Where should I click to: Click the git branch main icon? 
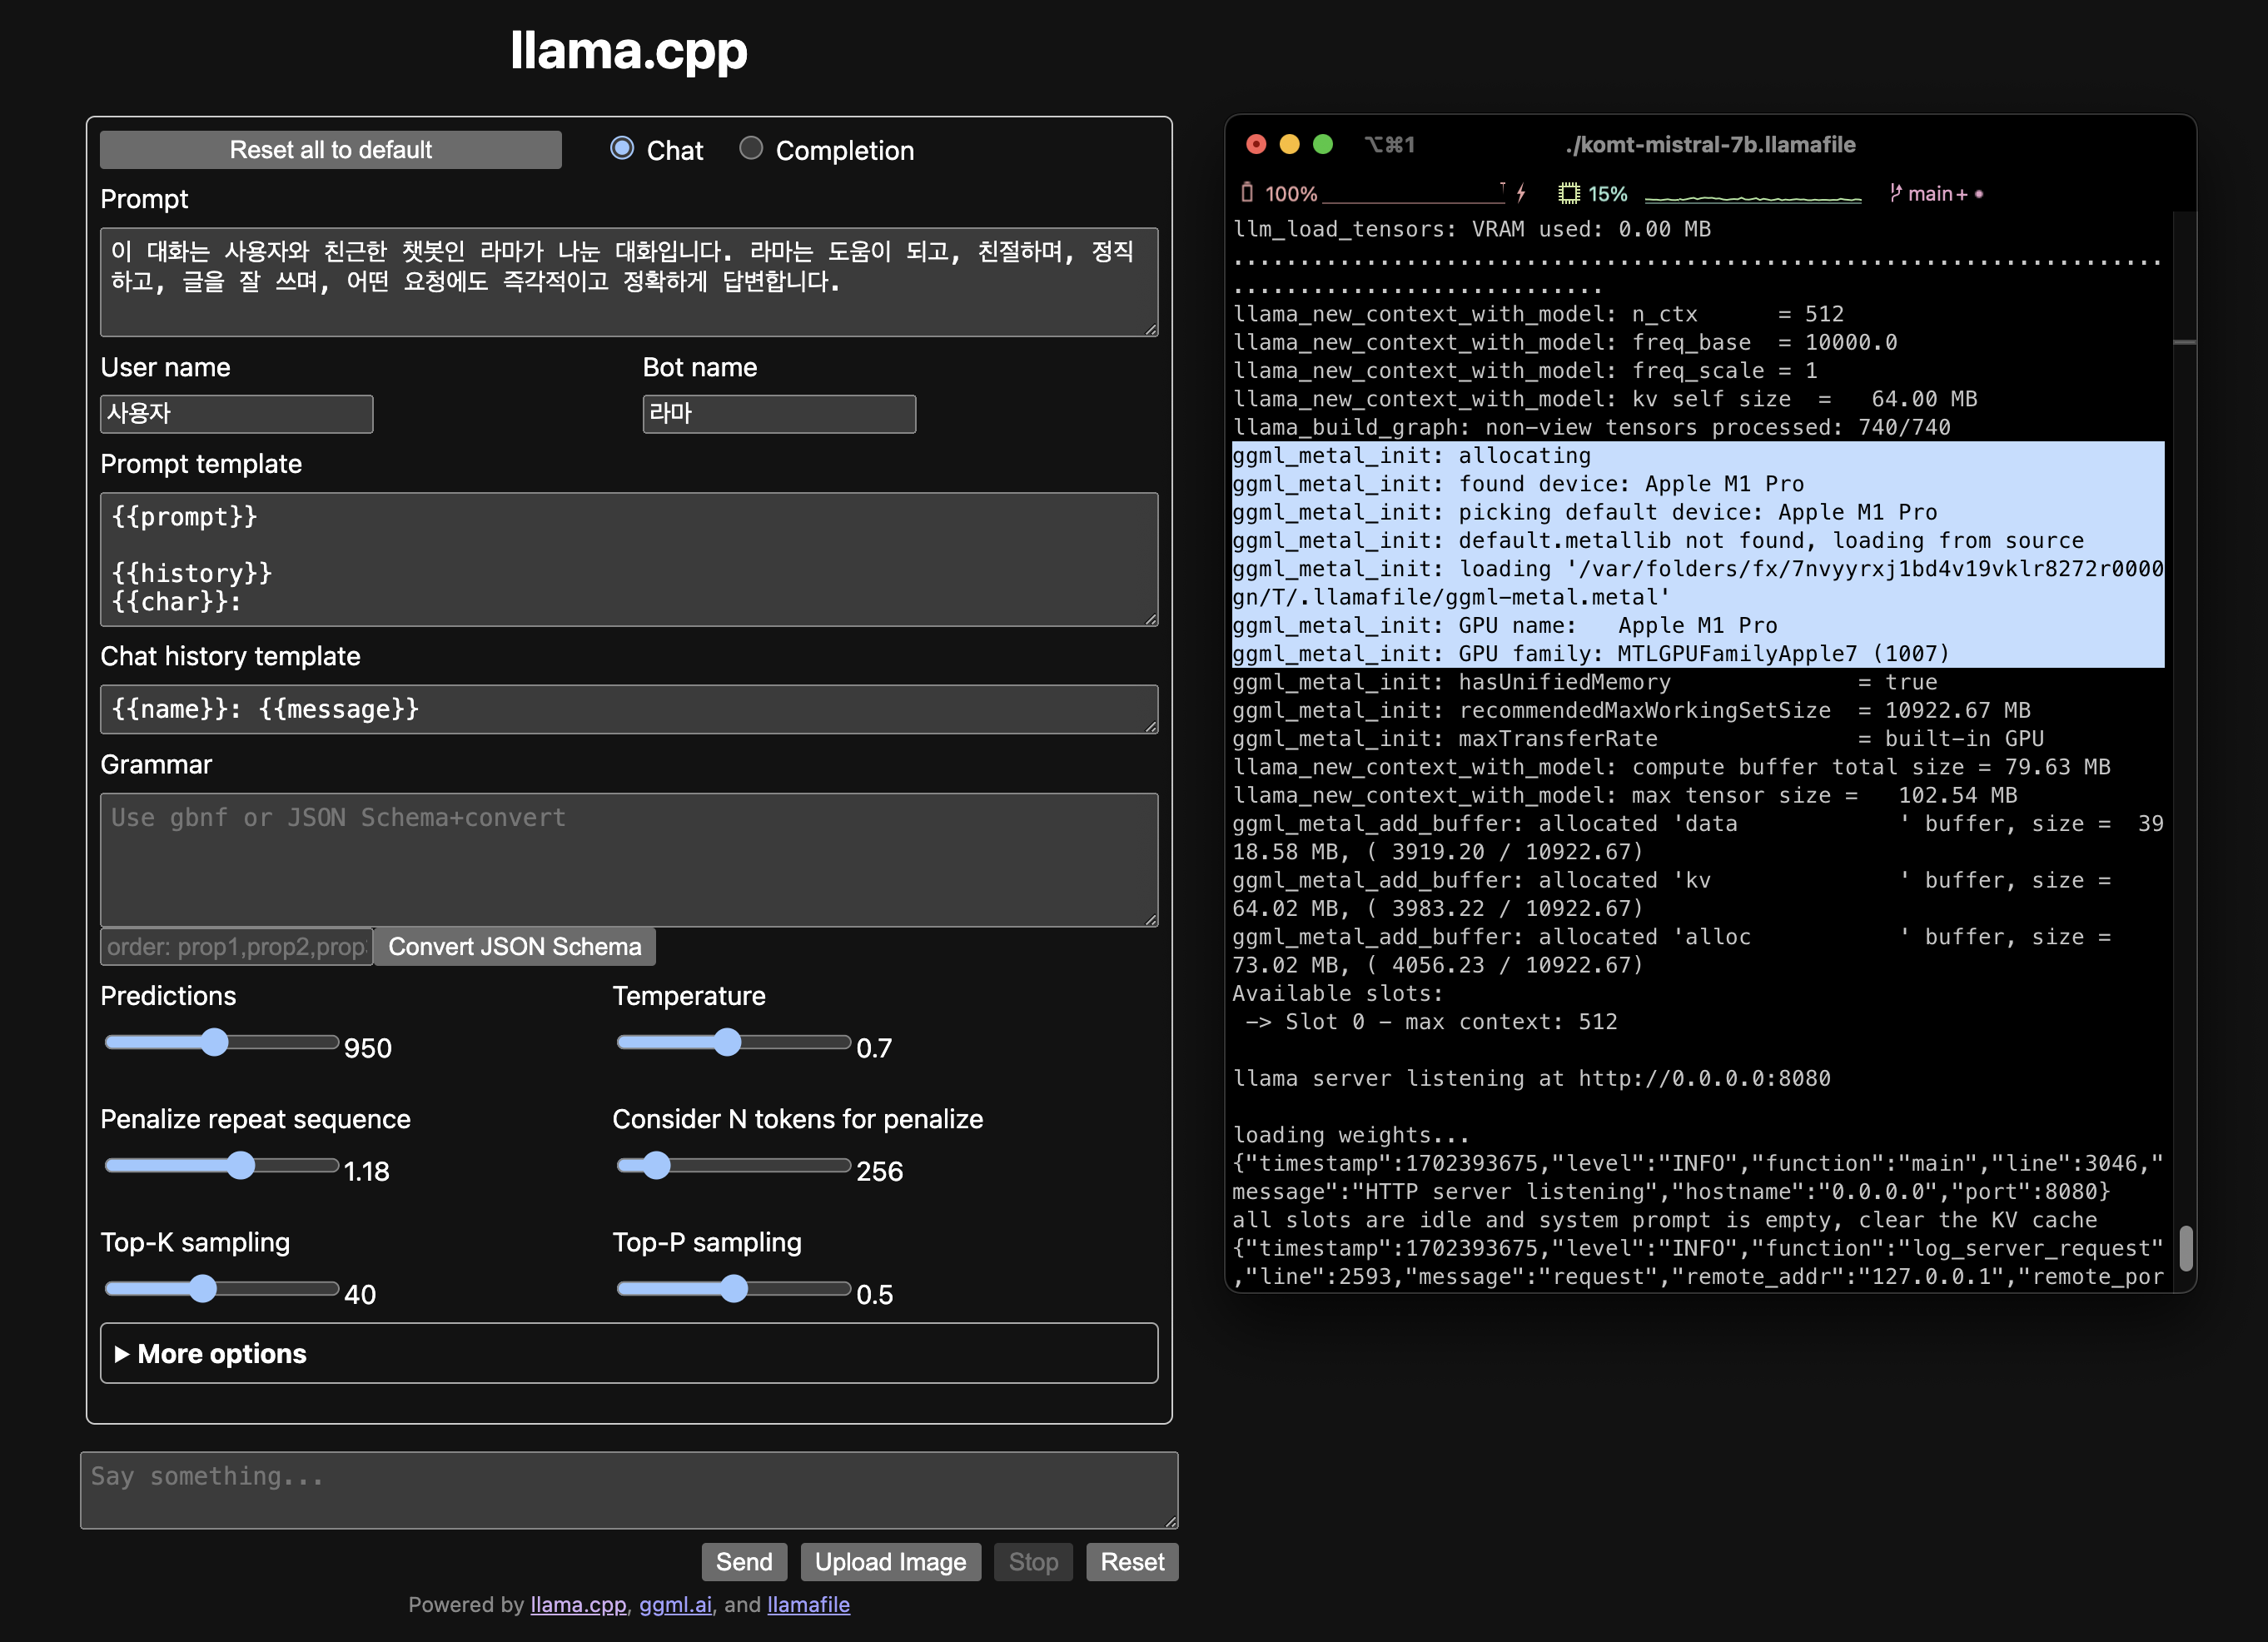pos(1896,192)
